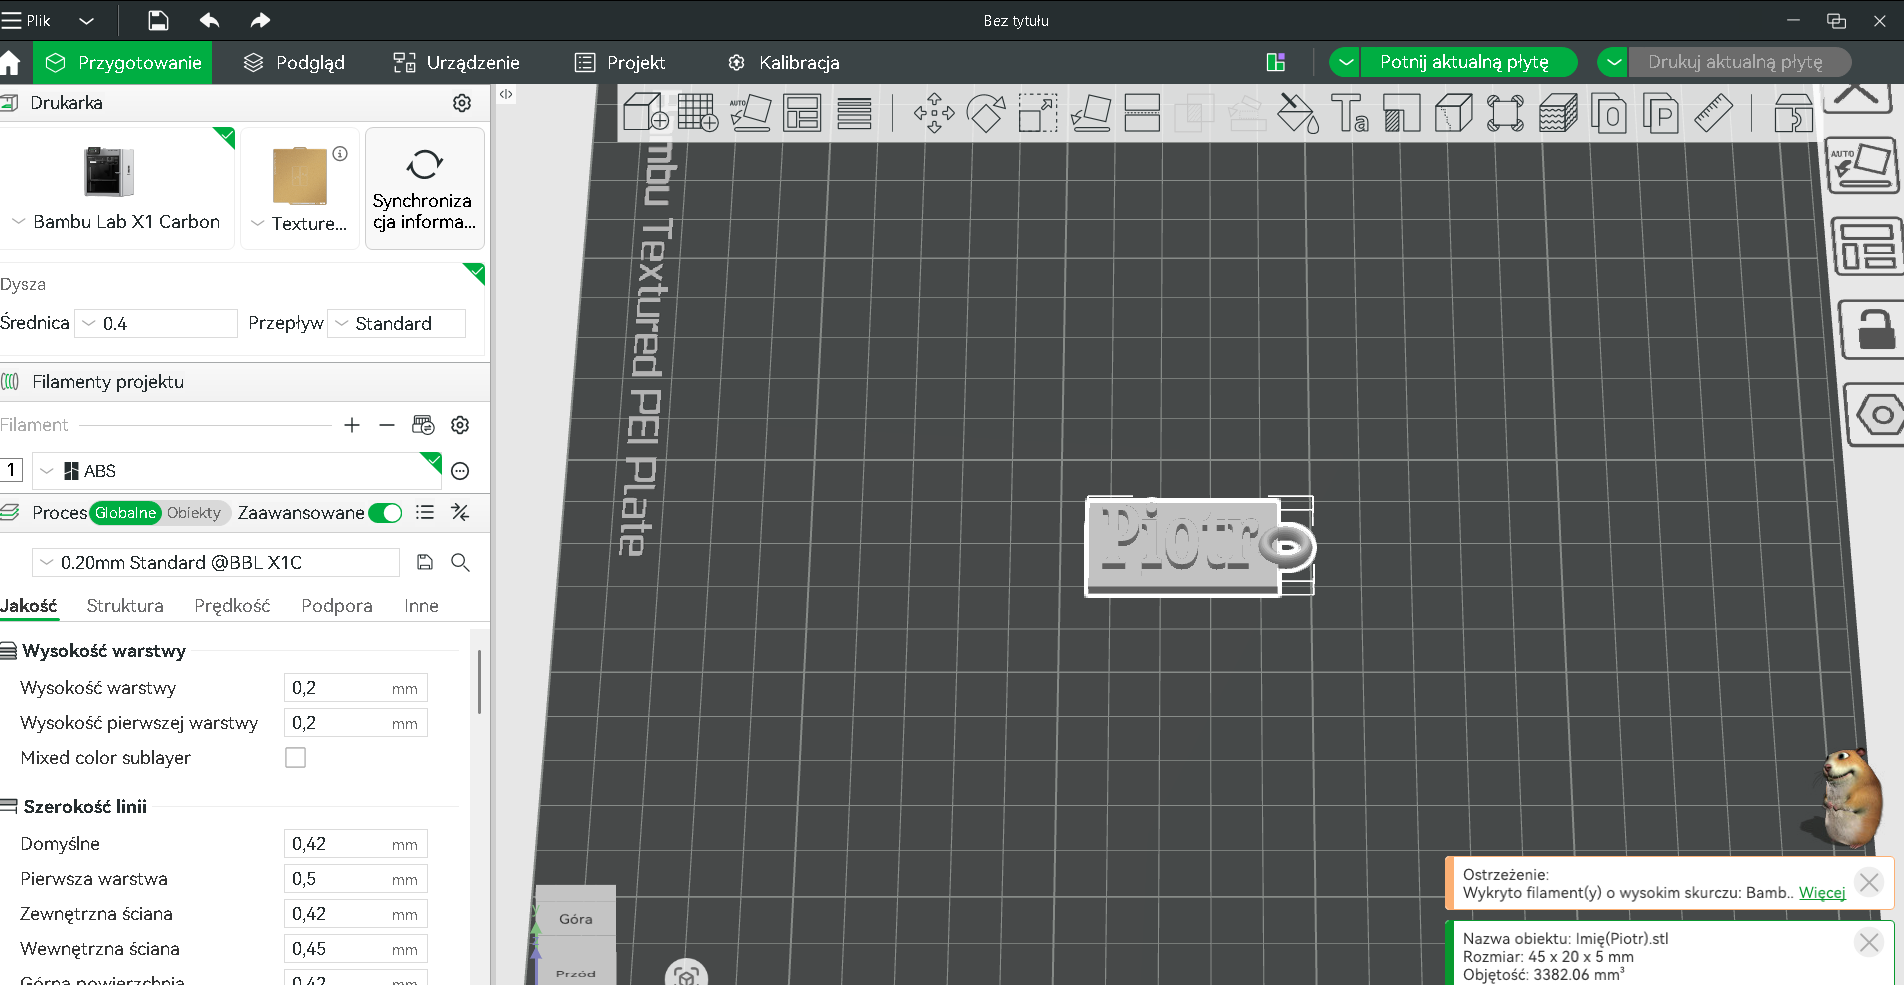Click the Compare presets icon
This screenshot has height=985, width=1904.
pyautogui.click(x=460, y=513)
